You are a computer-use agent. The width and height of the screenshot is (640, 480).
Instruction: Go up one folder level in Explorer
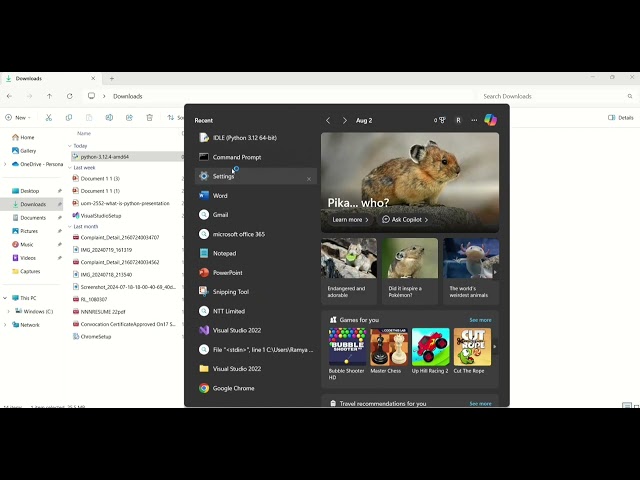pyautogui.click(x=49, y=96)
